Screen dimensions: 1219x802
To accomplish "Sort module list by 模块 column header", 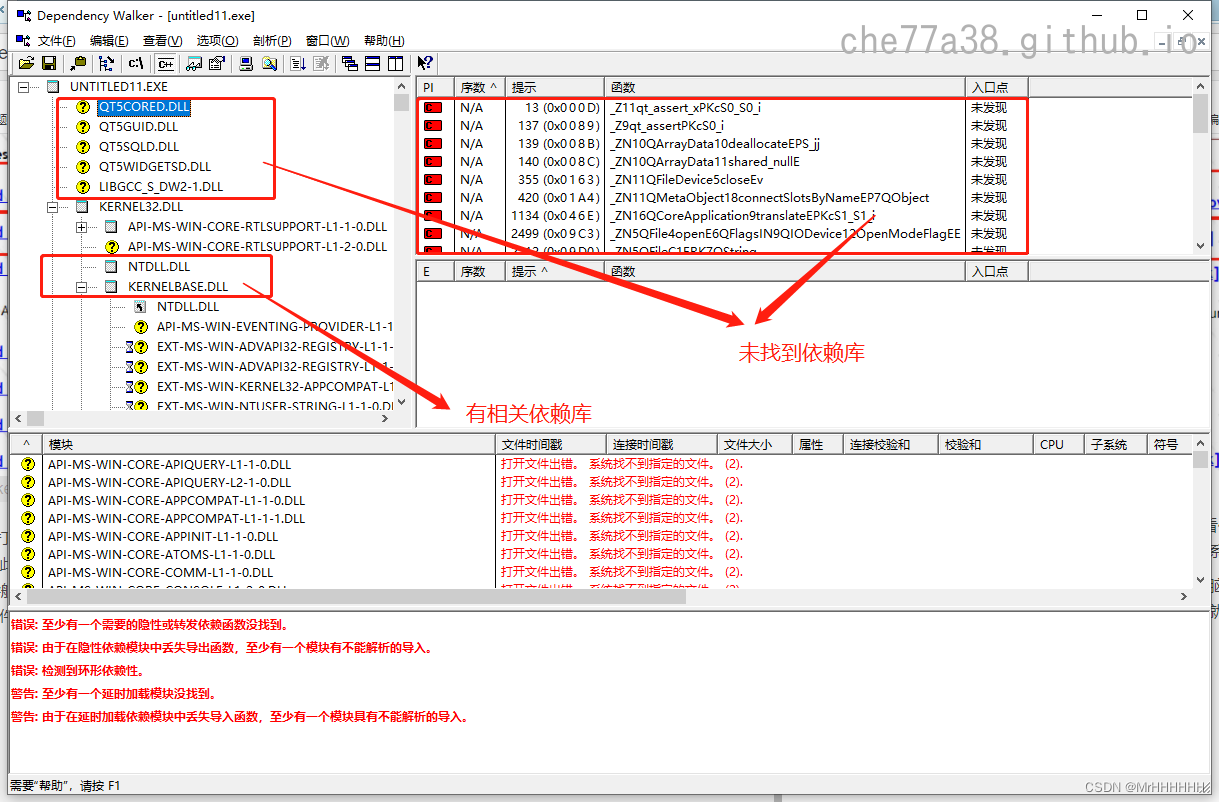I will (x=270, y=444).
